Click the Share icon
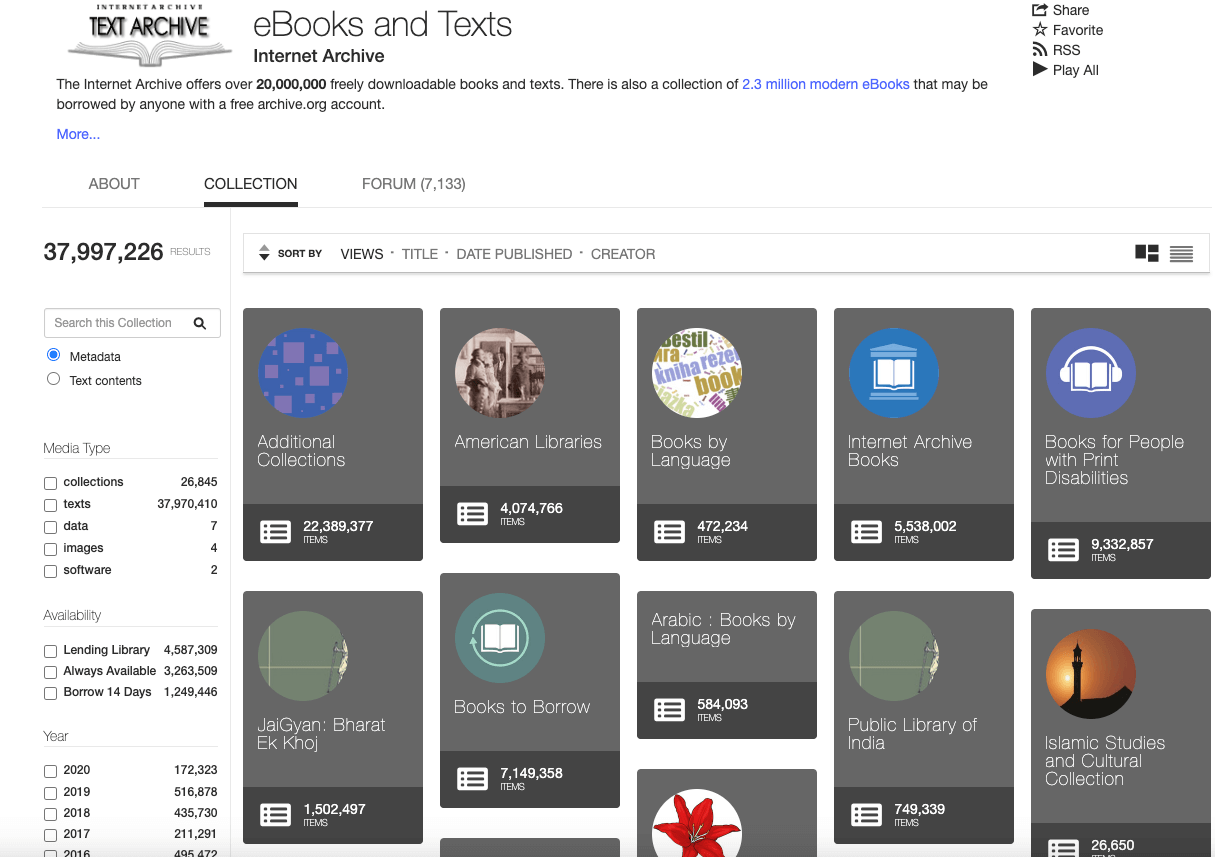This screenshot has width=1215, height=857. click(x=1040, y=10)
